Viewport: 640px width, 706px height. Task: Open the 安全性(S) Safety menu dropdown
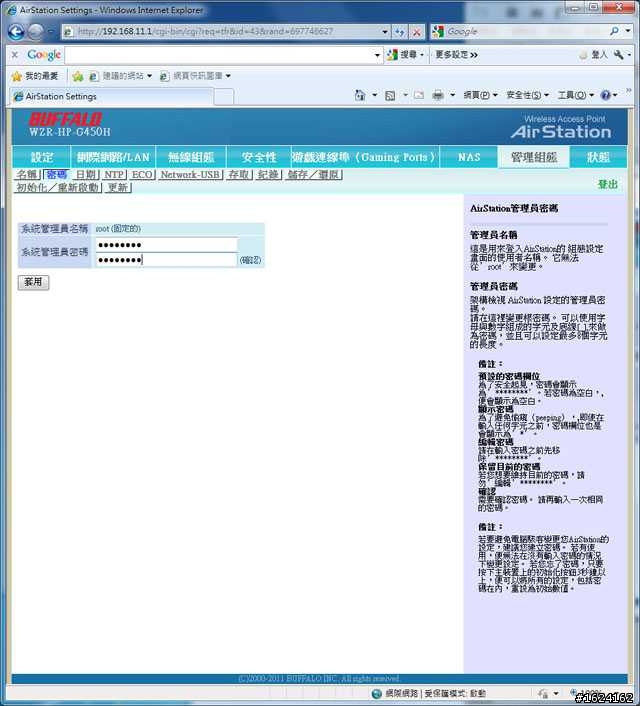[x=527, y=95]
